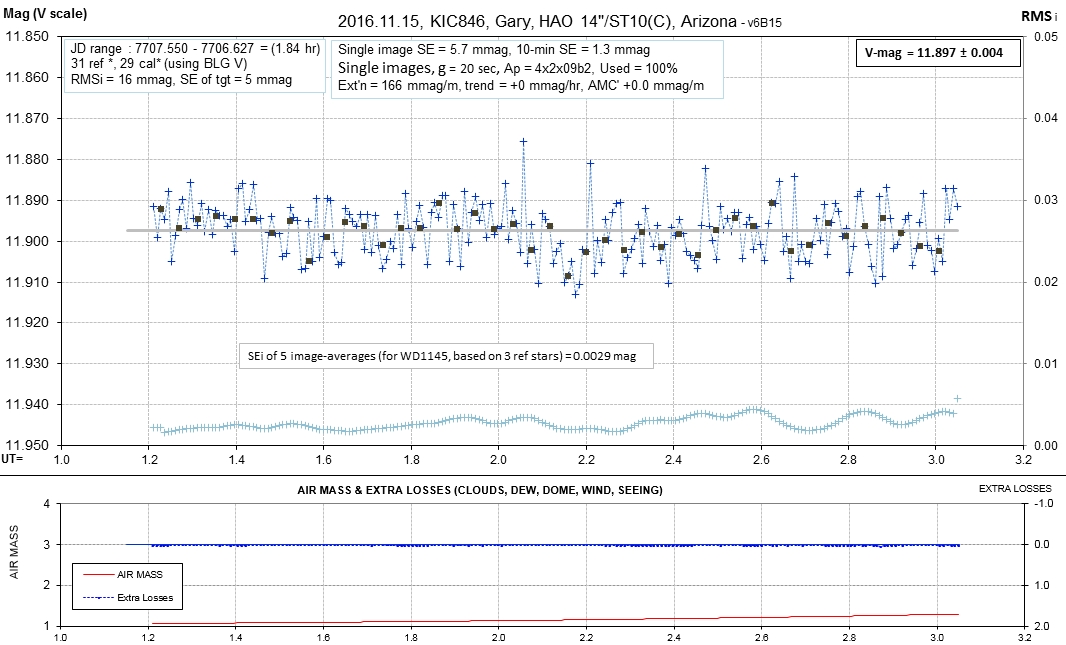The image size is (1066, 645).
Task: Select the 'V-mag = 11.897 ± 0.004' box
Action: click(938, 53)
